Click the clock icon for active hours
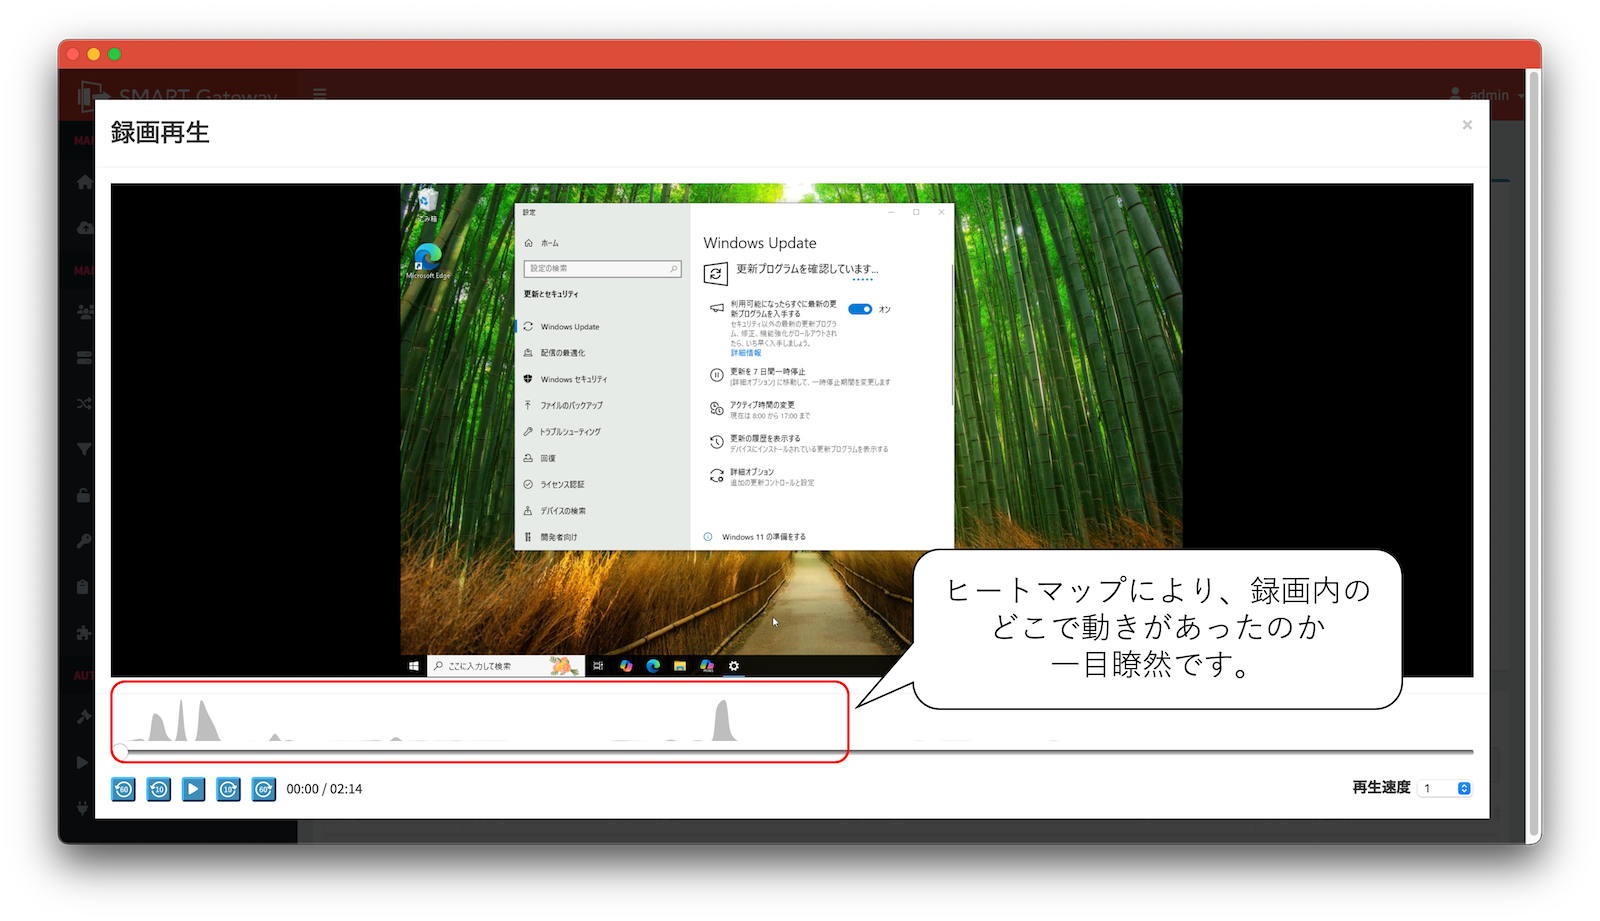Image resolution: width=1600 pixels, height=921 pixels. 716,409
